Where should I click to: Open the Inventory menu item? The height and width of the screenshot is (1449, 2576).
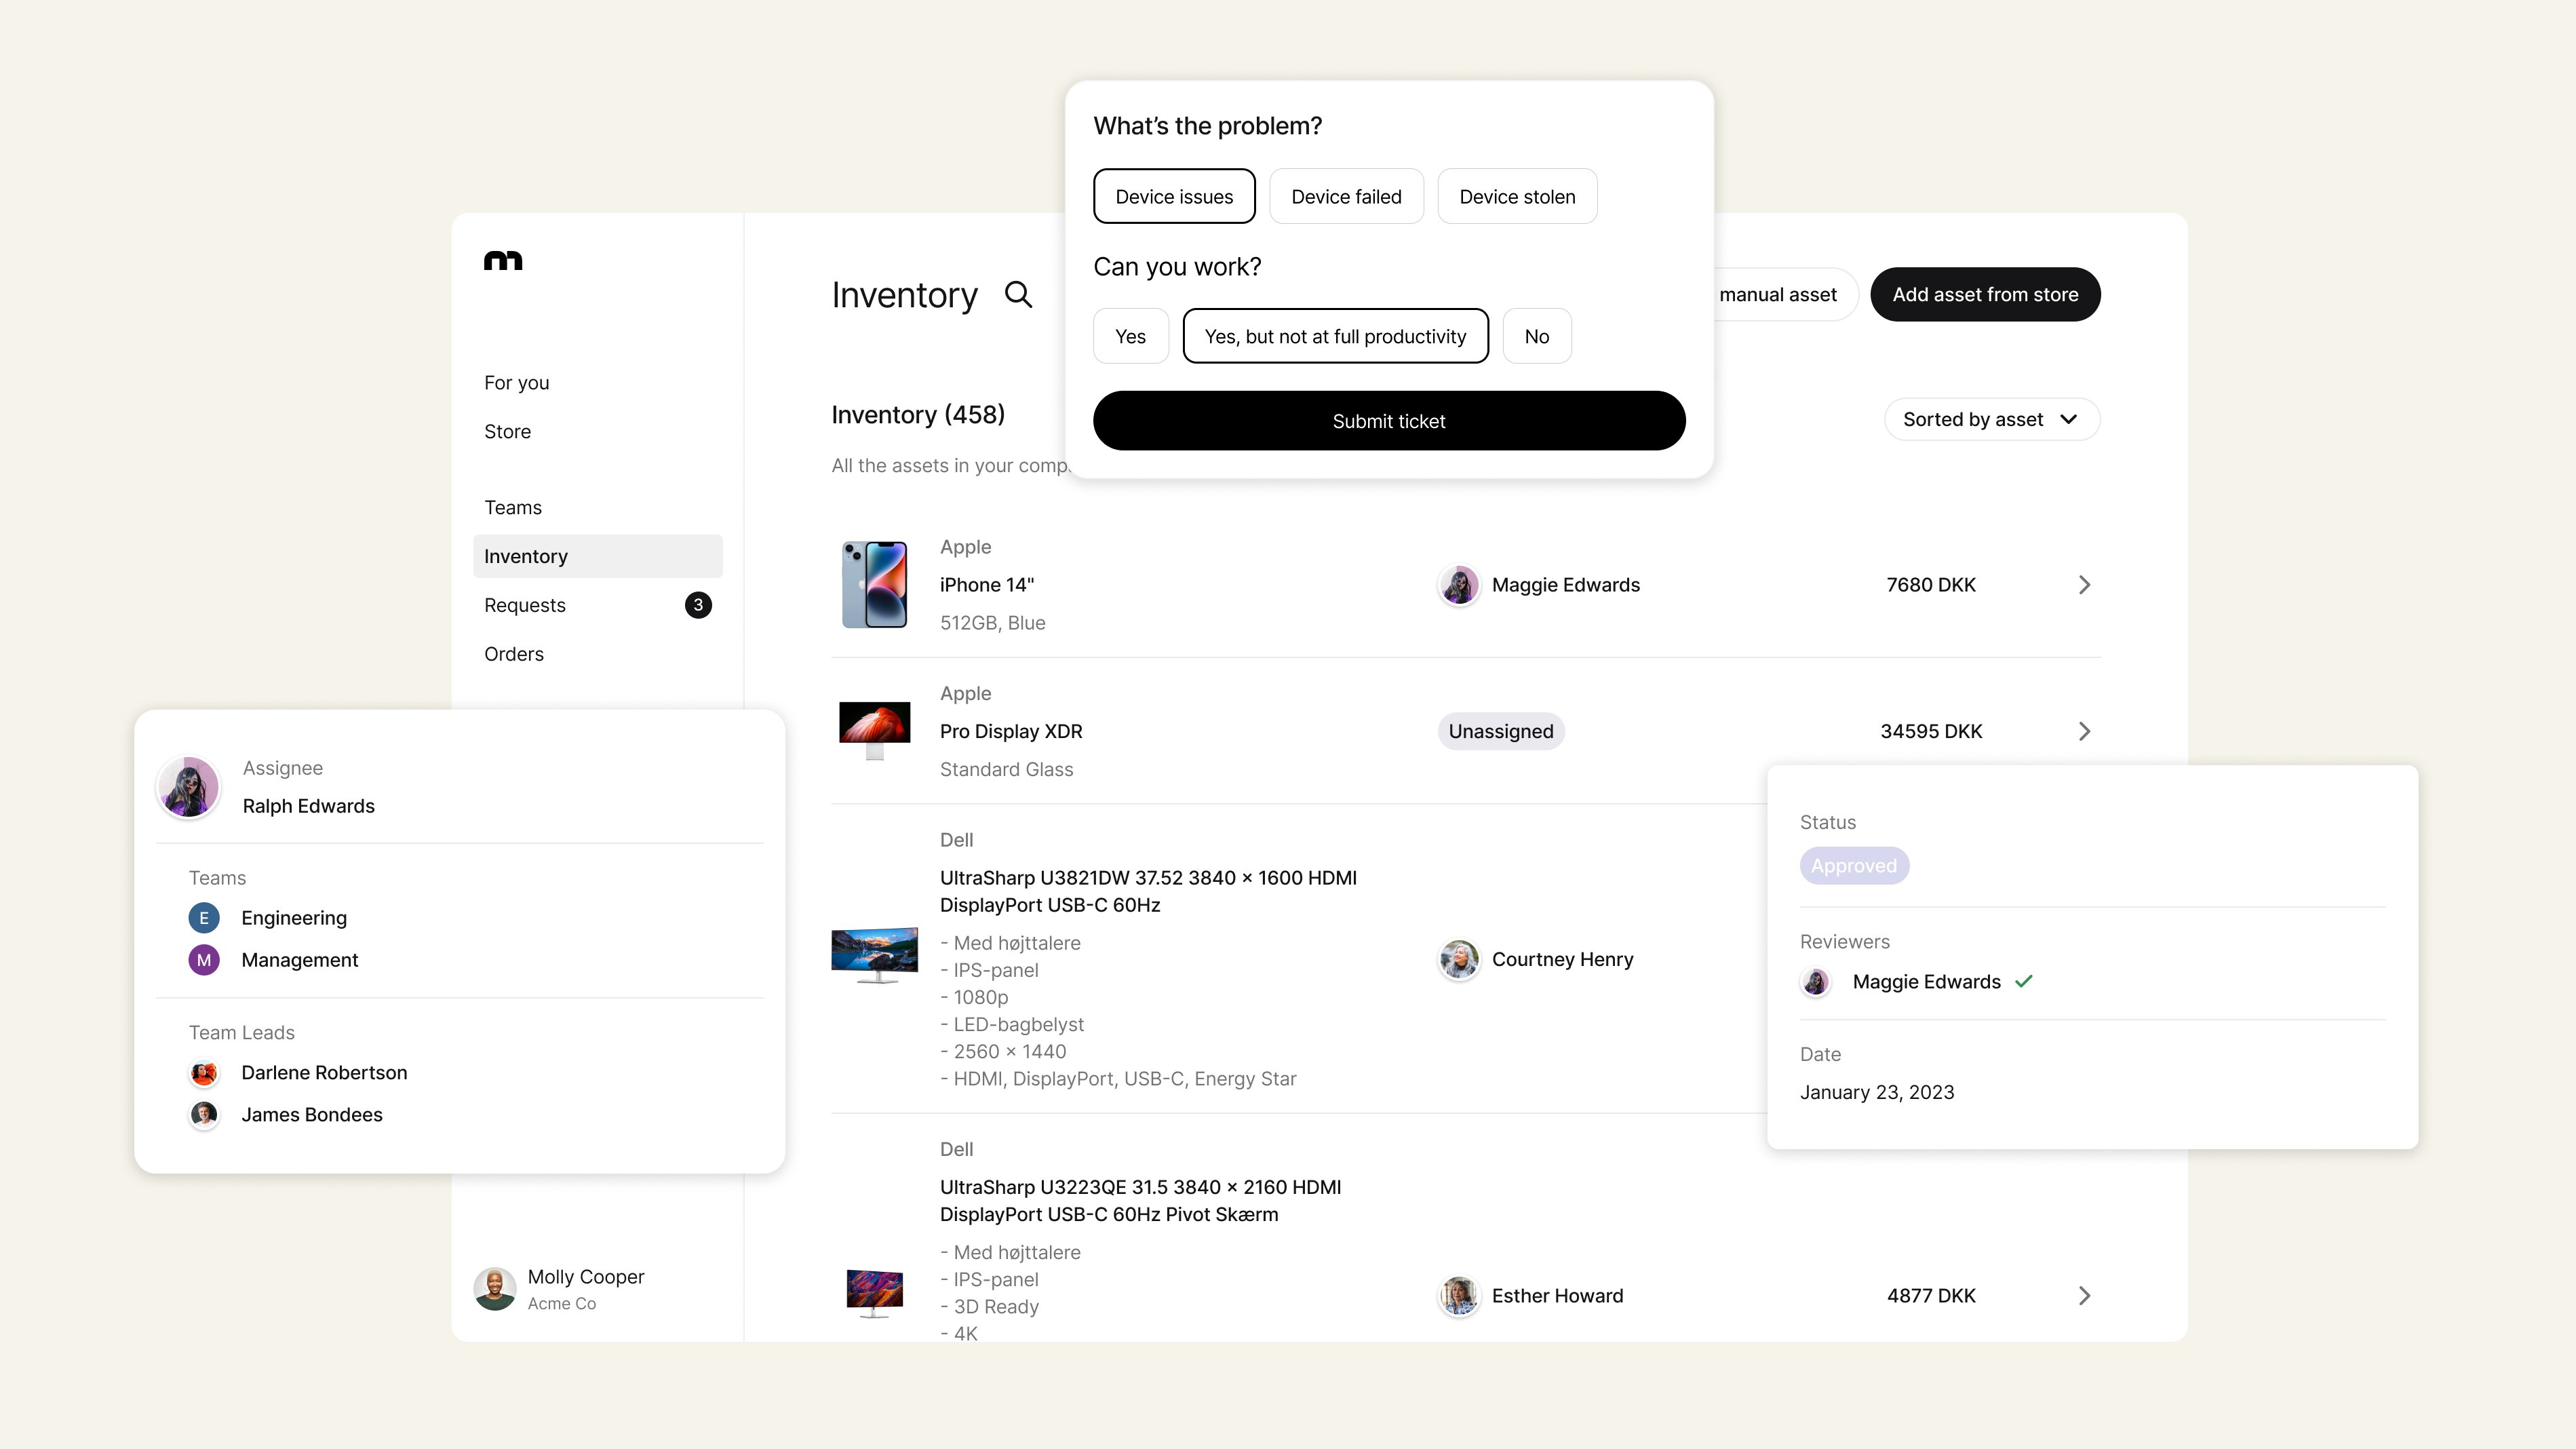point(526,556)
